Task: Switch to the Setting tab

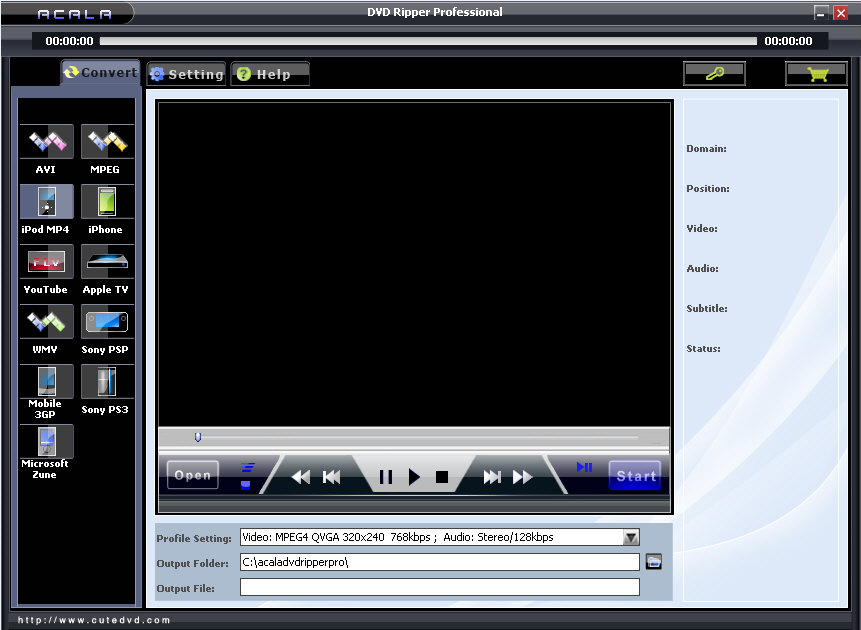Action: tap(186, 74)
